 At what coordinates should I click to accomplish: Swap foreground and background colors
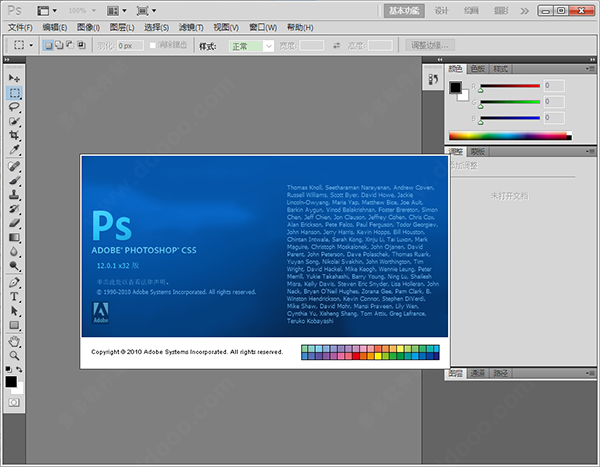click(x=19, y=369)
